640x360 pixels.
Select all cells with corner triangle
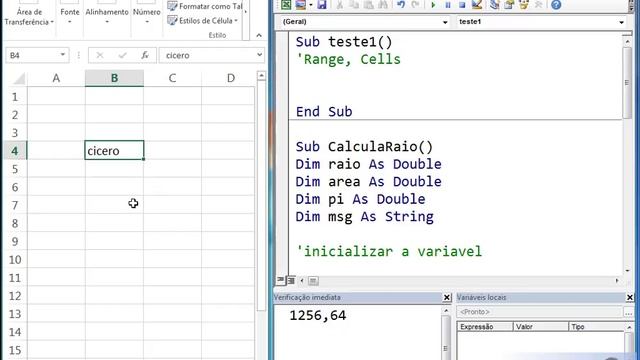pos(18,78)
